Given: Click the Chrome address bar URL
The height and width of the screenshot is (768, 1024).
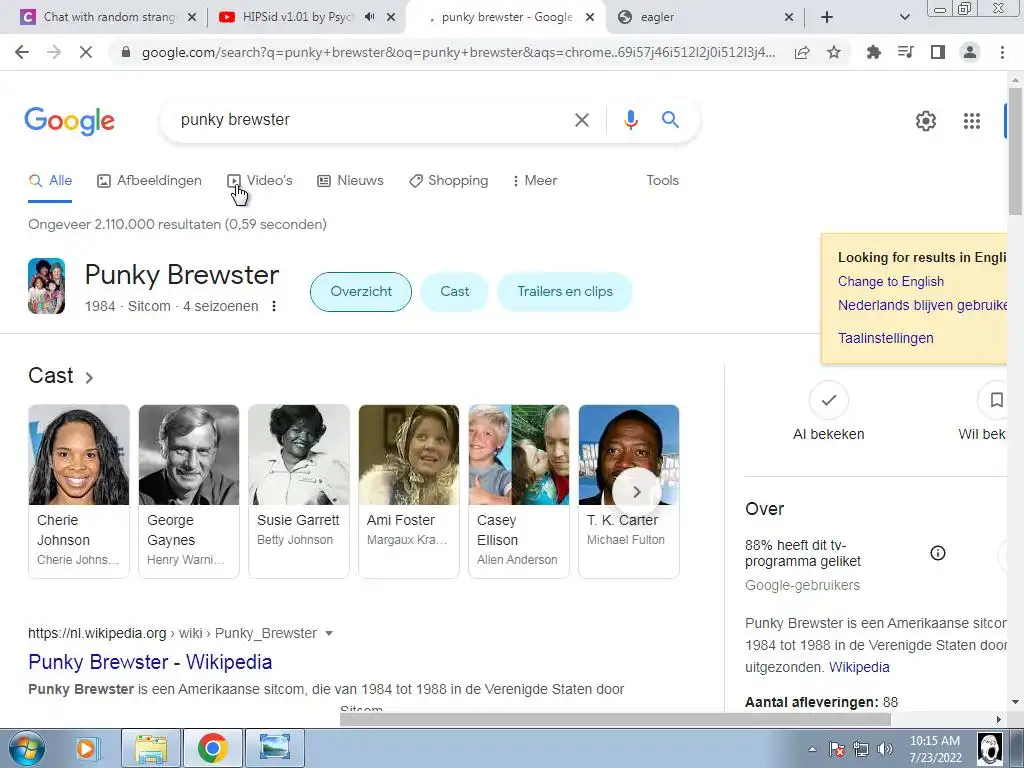Looking at the screenshot, I should point(458,53).
